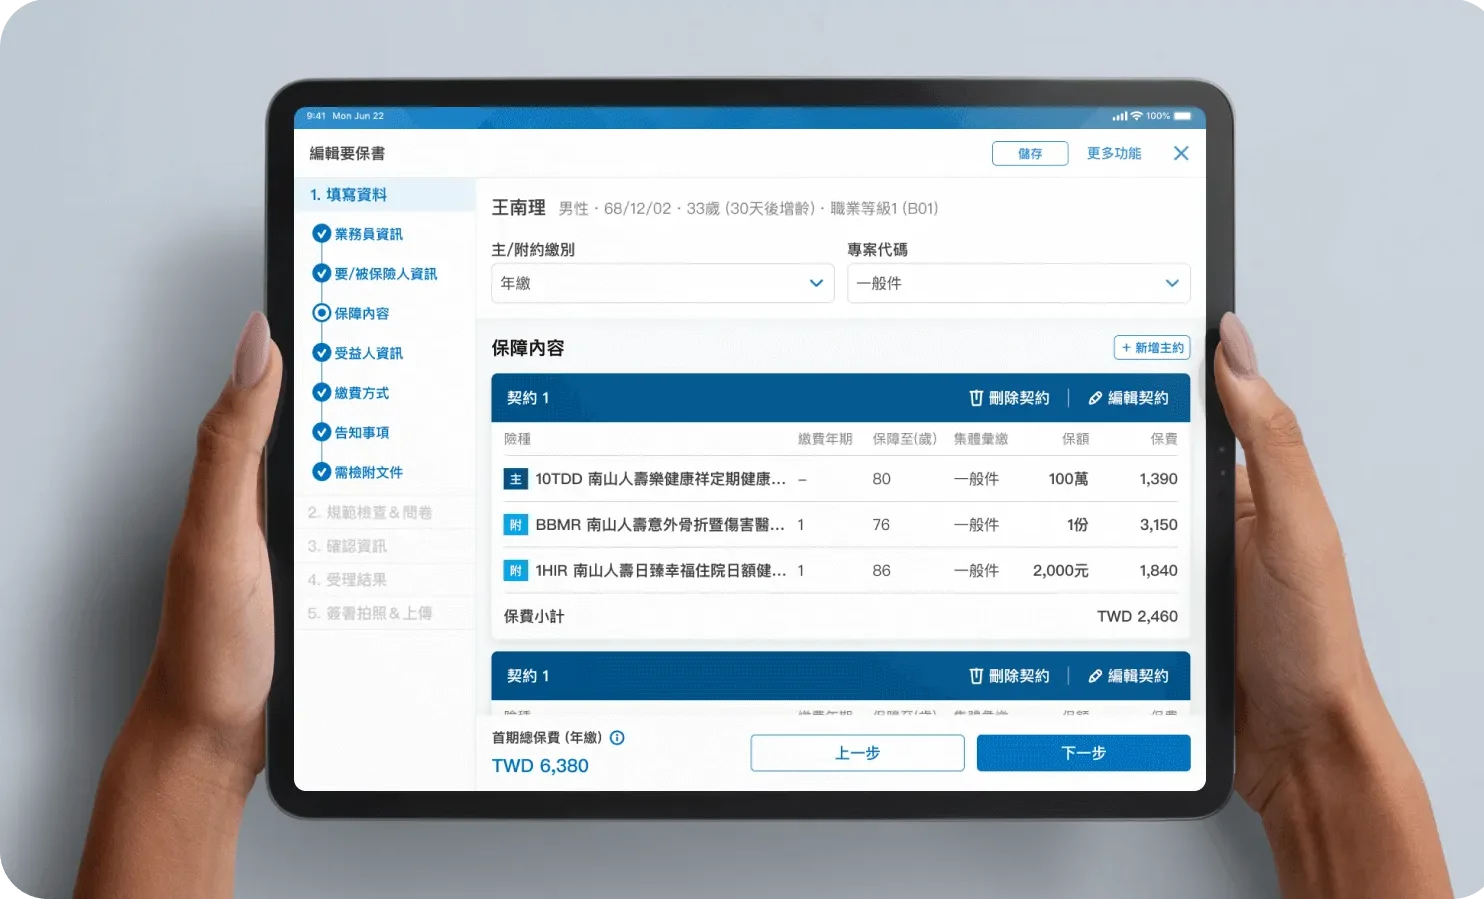Click the 保費小計 total TWD 2,460

click(x=1137, y=617)
